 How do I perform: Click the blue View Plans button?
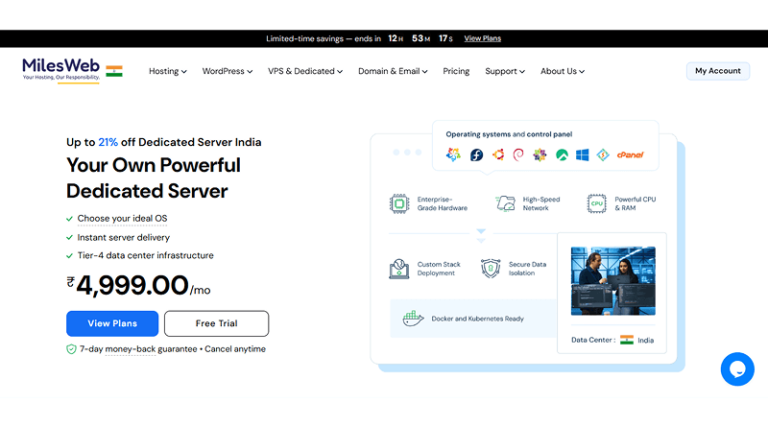pyautogui.click(x=112, y=324)
